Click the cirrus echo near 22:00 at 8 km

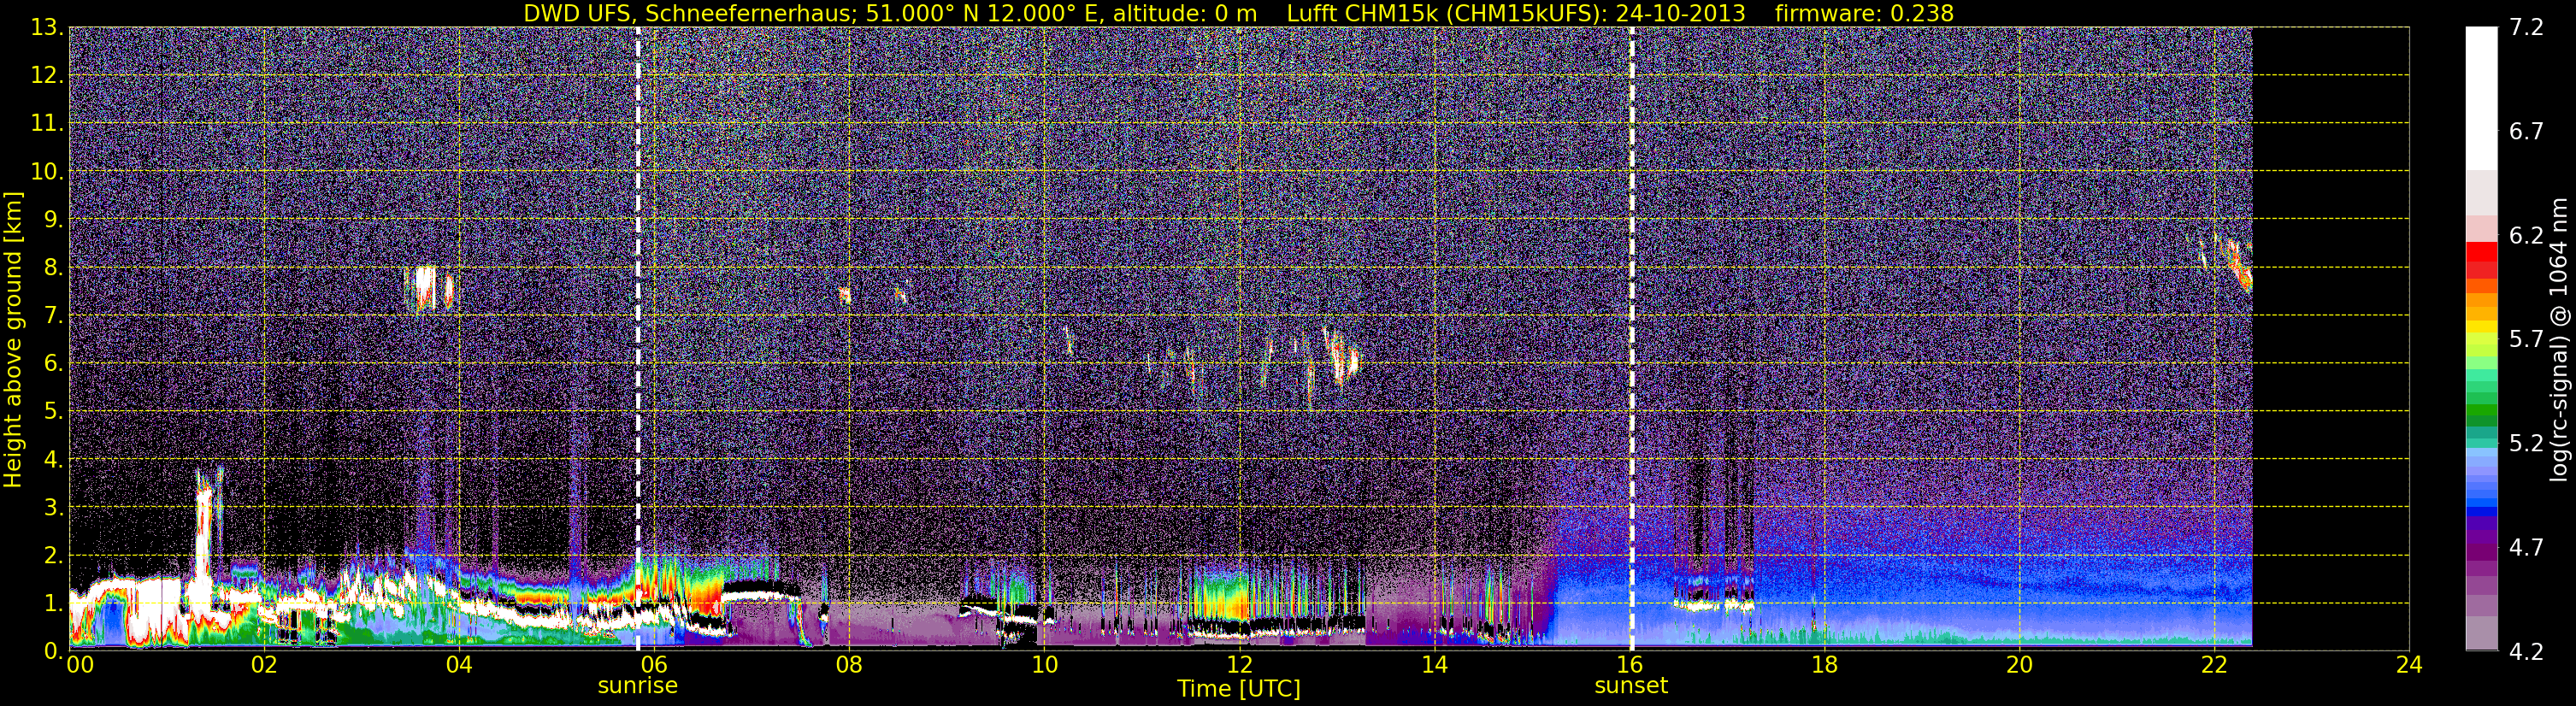coord(2232,264)
